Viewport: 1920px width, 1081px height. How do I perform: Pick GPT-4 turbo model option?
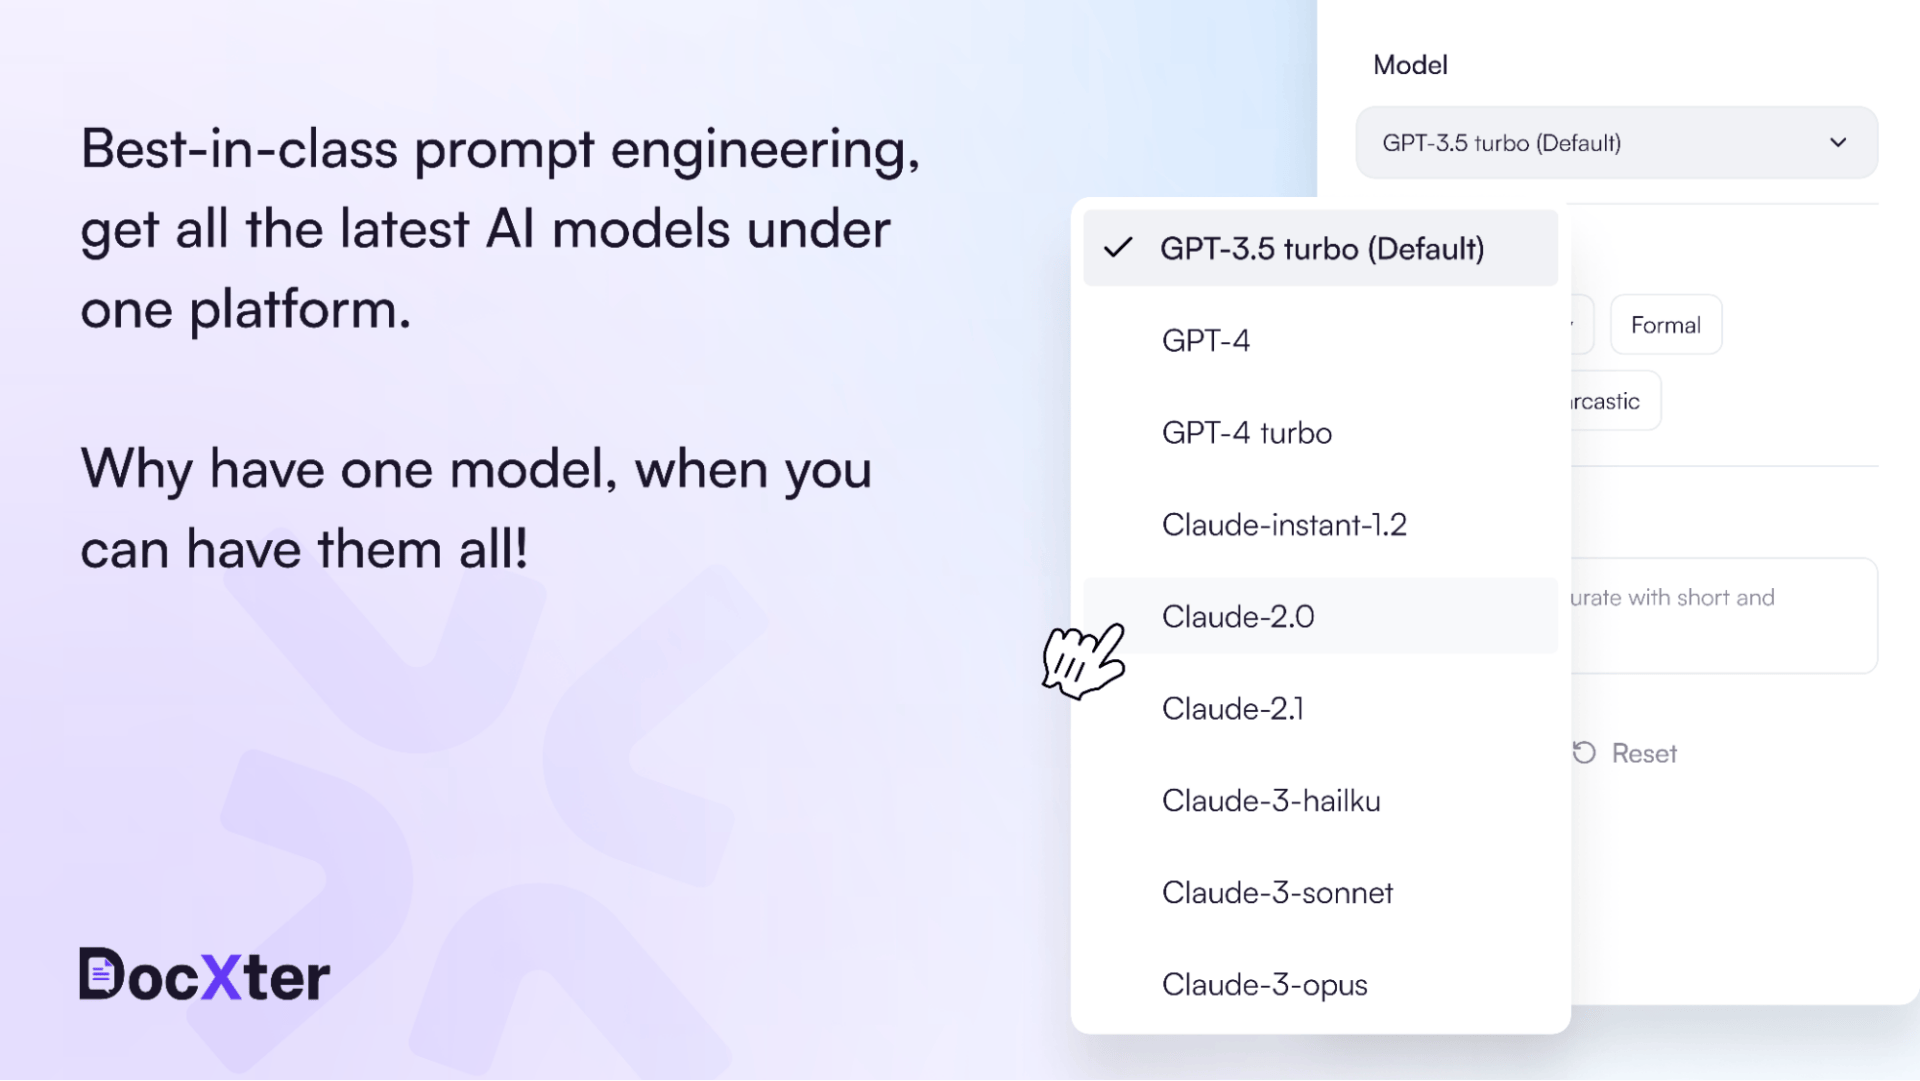click(1247, 433)
